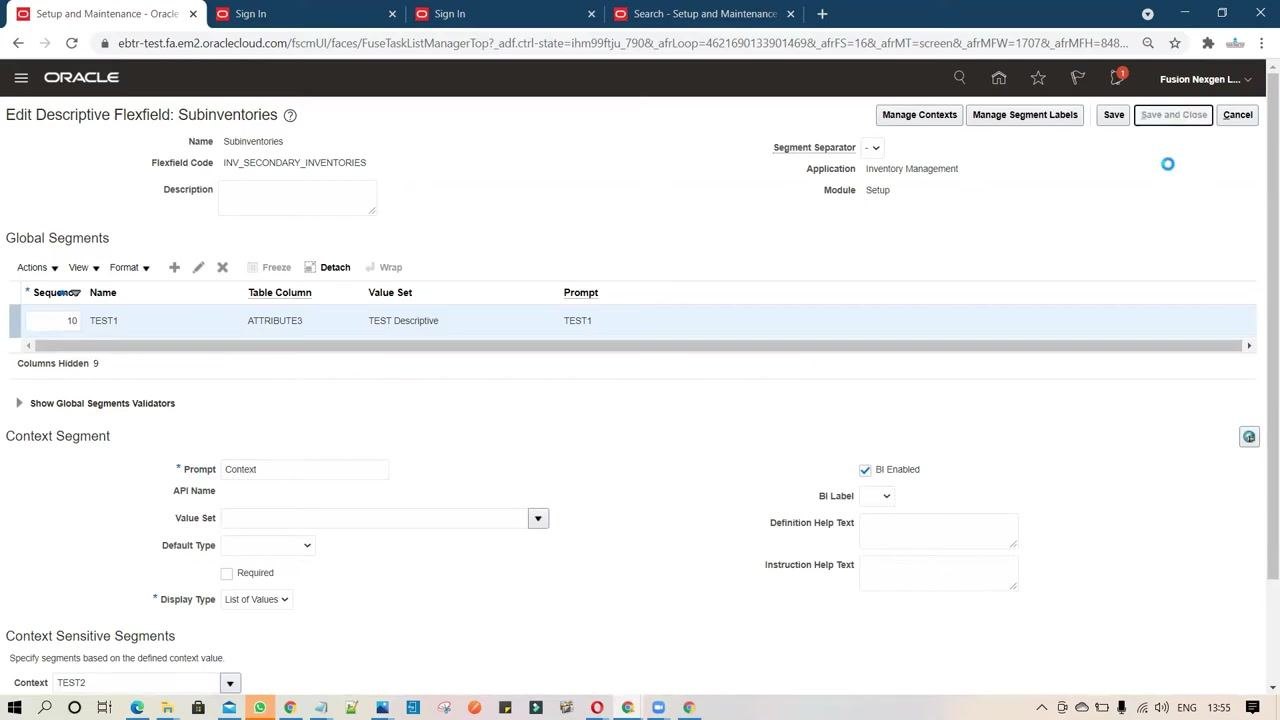Go to the Home icon

[x=999, y=78]
